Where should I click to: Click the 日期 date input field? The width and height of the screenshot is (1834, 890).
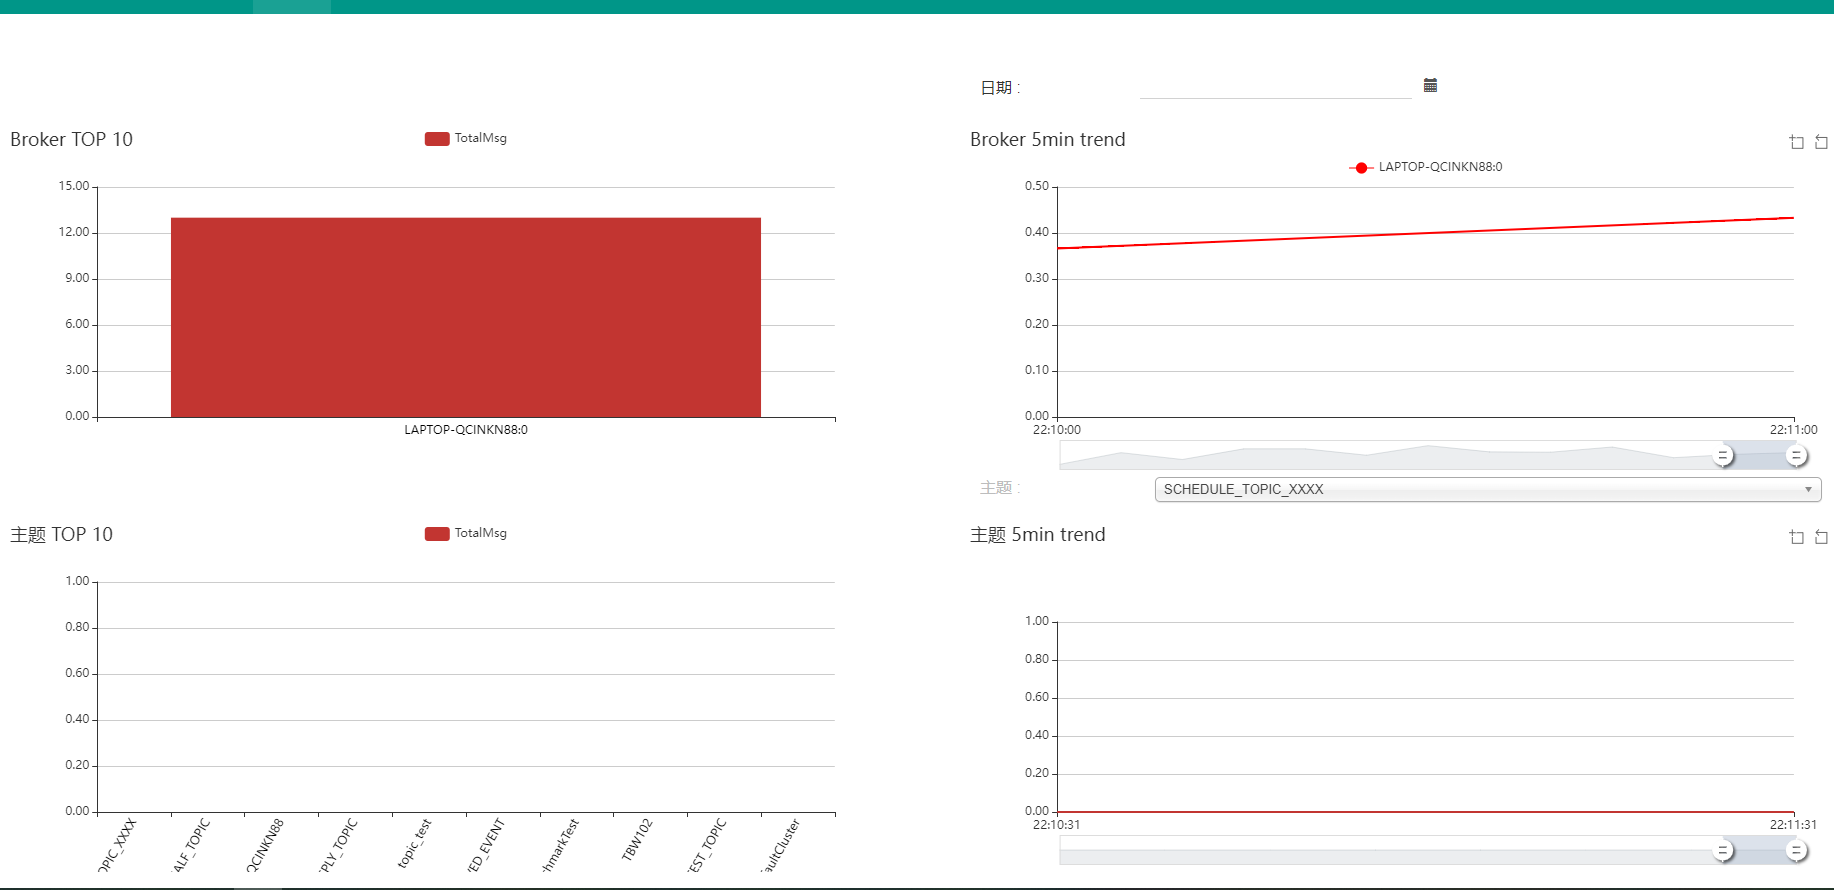[x=1275, y=87]
